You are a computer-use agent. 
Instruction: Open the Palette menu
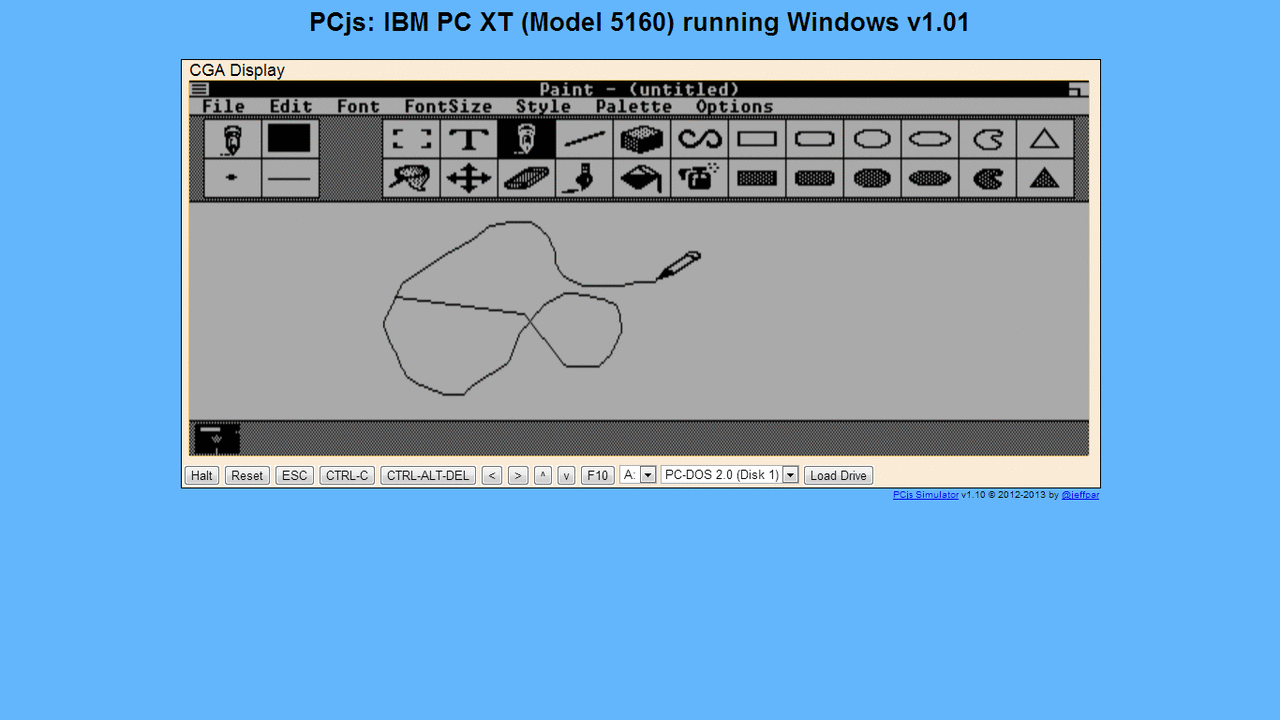coord(634,106)
